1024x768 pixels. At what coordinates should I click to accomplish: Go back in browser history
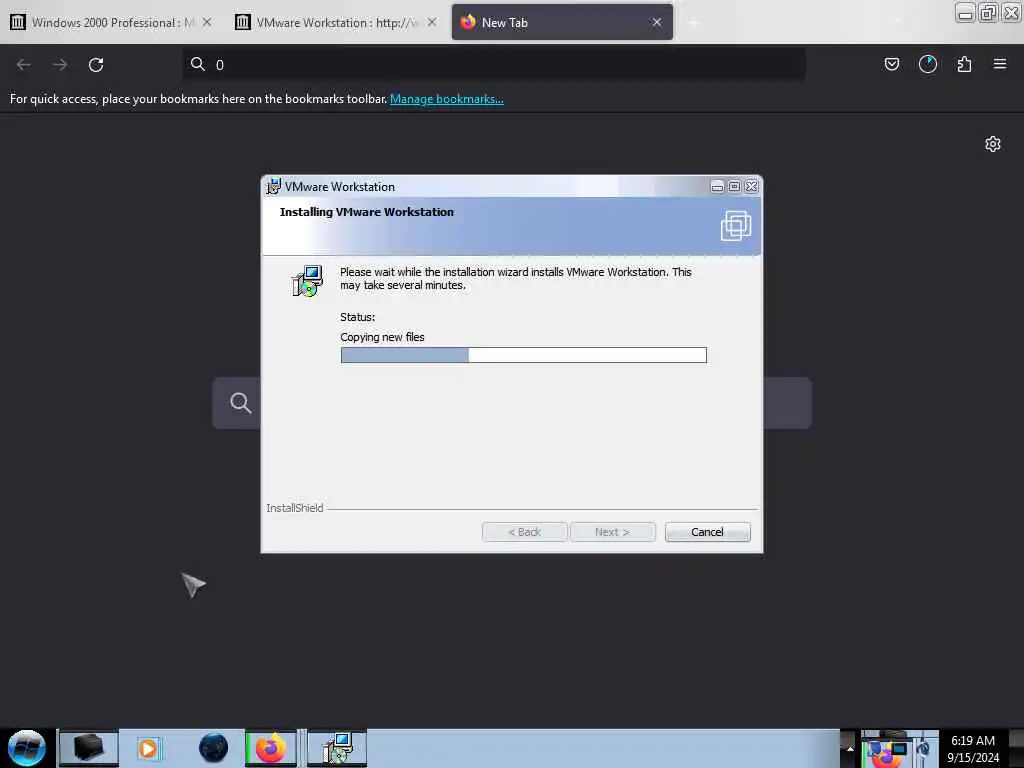24,65
